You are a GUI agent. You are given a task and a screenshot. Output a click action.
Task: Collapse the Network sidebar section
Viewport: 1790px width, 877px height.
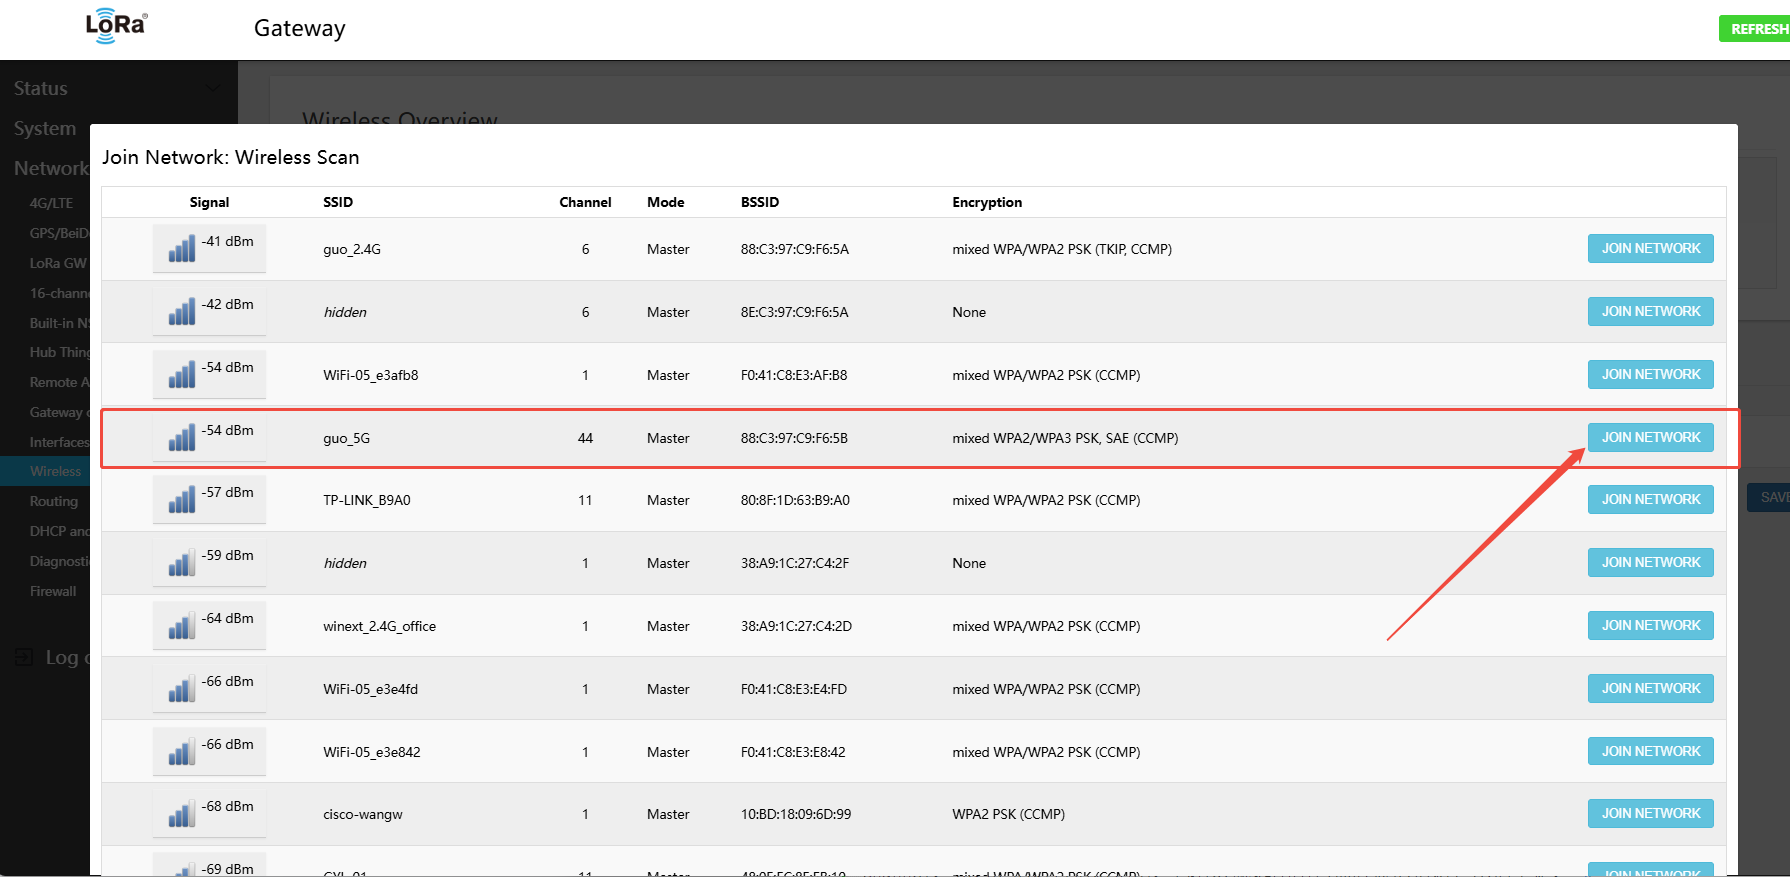pos(50,168)
